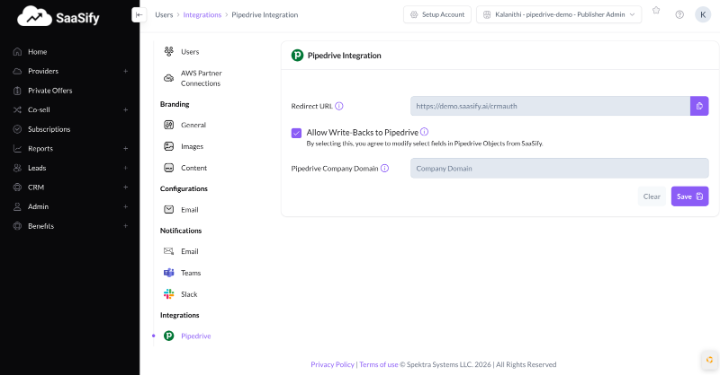Open Images branding settings

click(192, 146)
